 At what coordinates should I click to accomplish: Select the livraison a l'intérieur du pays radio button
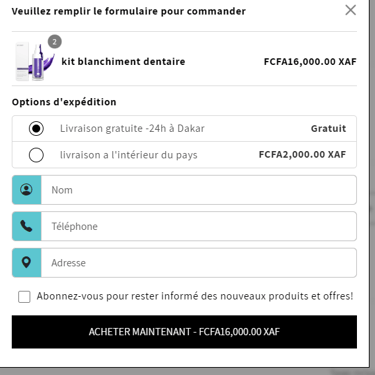(x=36, y=155)
